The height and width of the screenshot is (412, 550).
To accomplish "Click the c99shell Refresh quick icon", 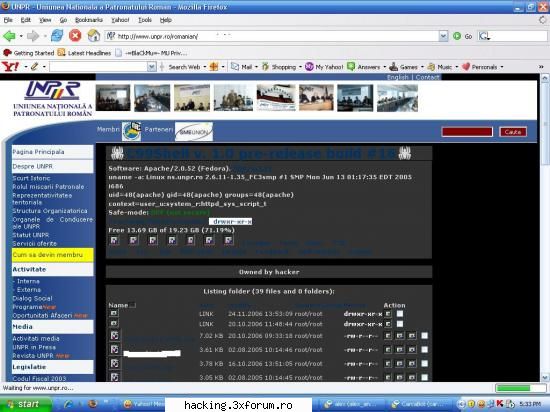I will (190, 240).
